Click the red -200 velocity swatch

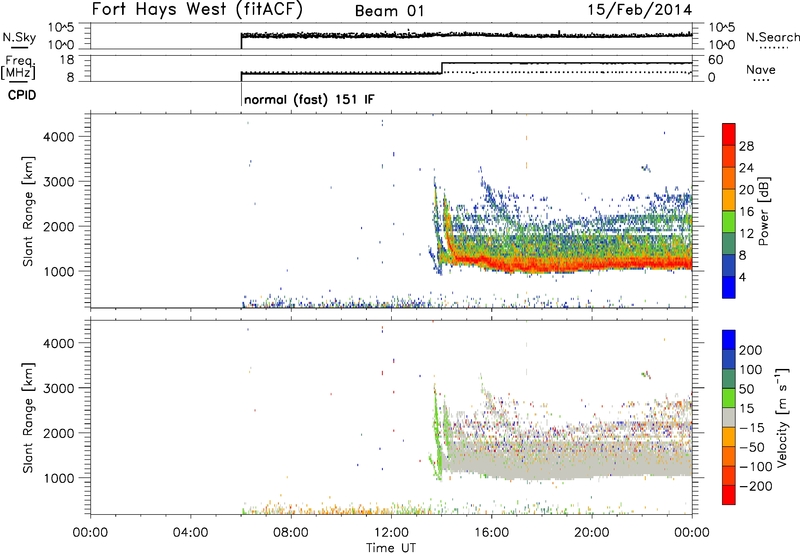coord(729,495)
